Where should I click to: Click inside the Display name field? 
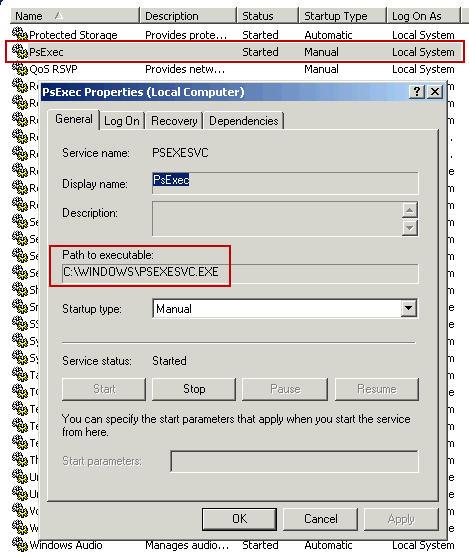pyautogui.click(x=285, y=183)
